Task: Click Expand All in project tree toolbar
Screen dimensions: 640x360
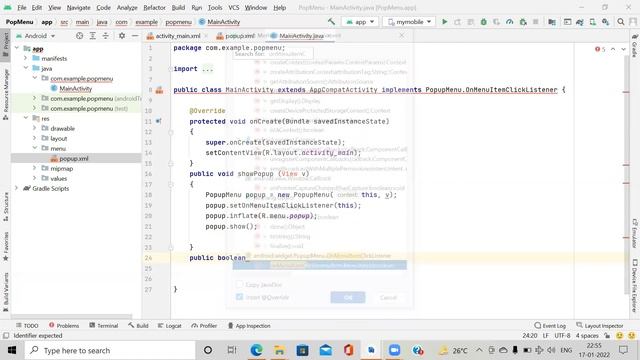Action: click(x=93, y=36)
